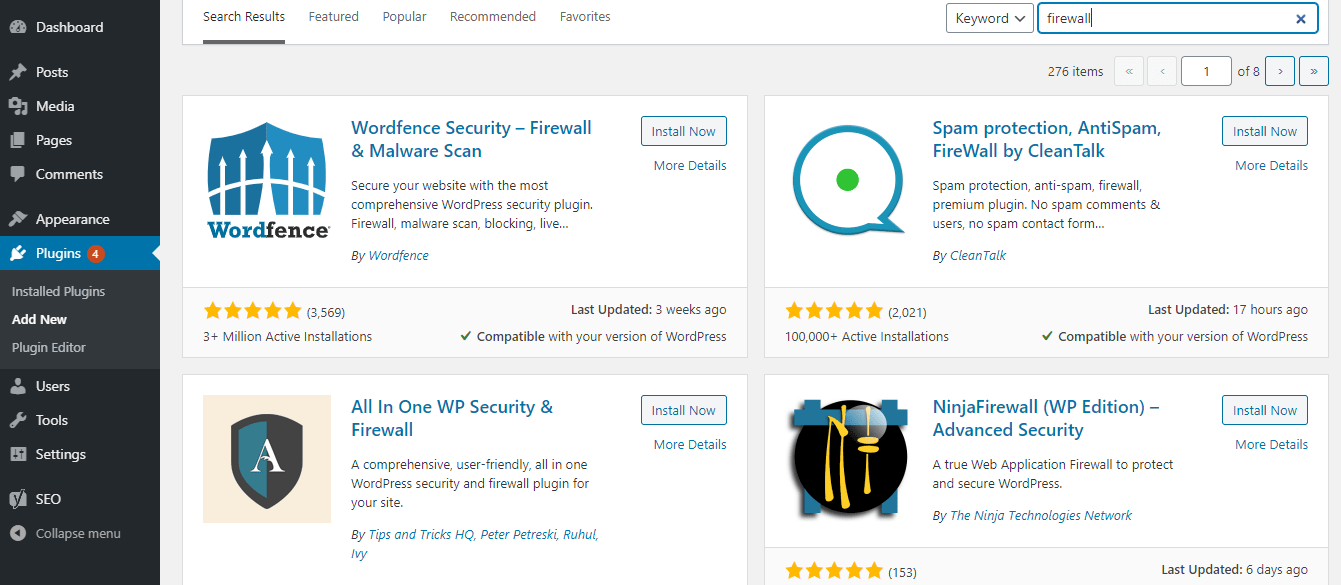Jump to last page of results
The height and width of the screenshot is (585, 1341).
click(1314, 71)
